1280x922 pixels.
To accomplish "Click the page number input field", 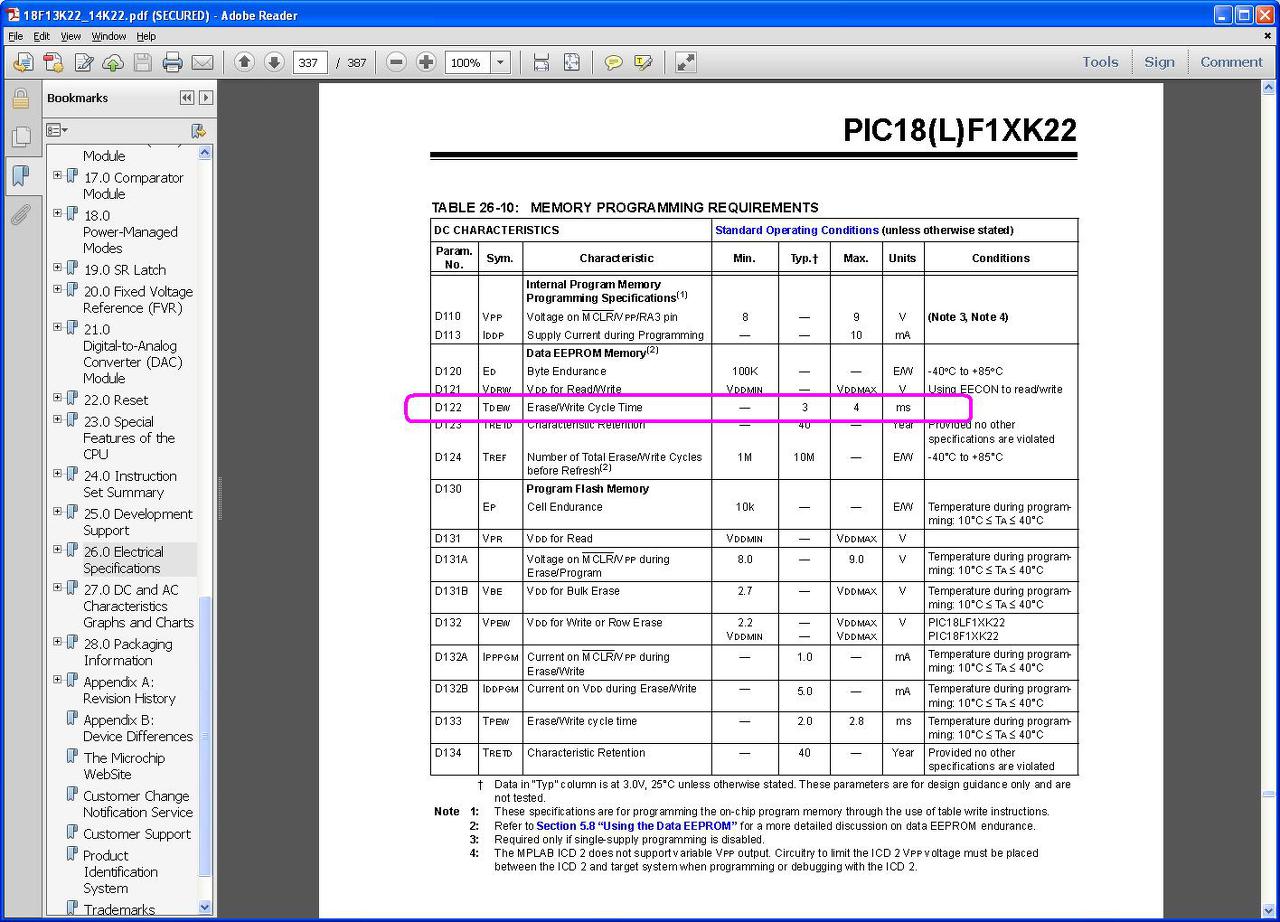I will 311,62.
